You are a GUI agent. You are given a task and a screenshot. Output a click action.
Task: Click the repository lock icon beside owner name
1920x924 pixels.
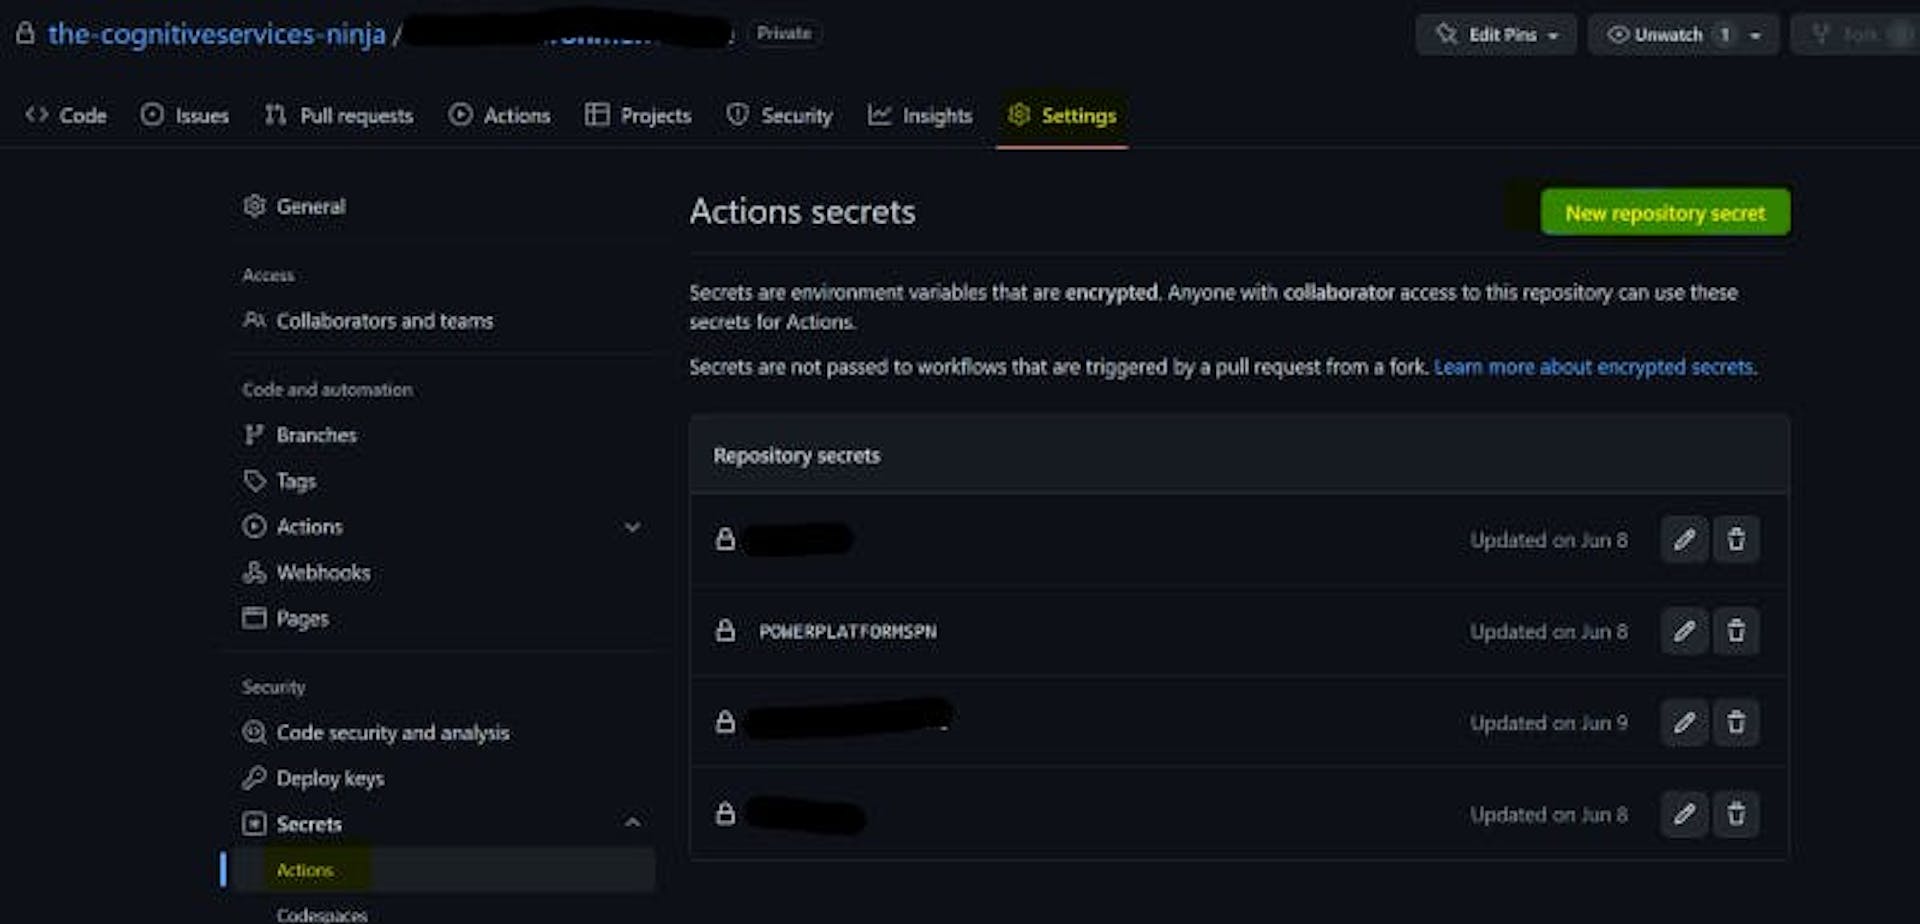click(26, 34)
